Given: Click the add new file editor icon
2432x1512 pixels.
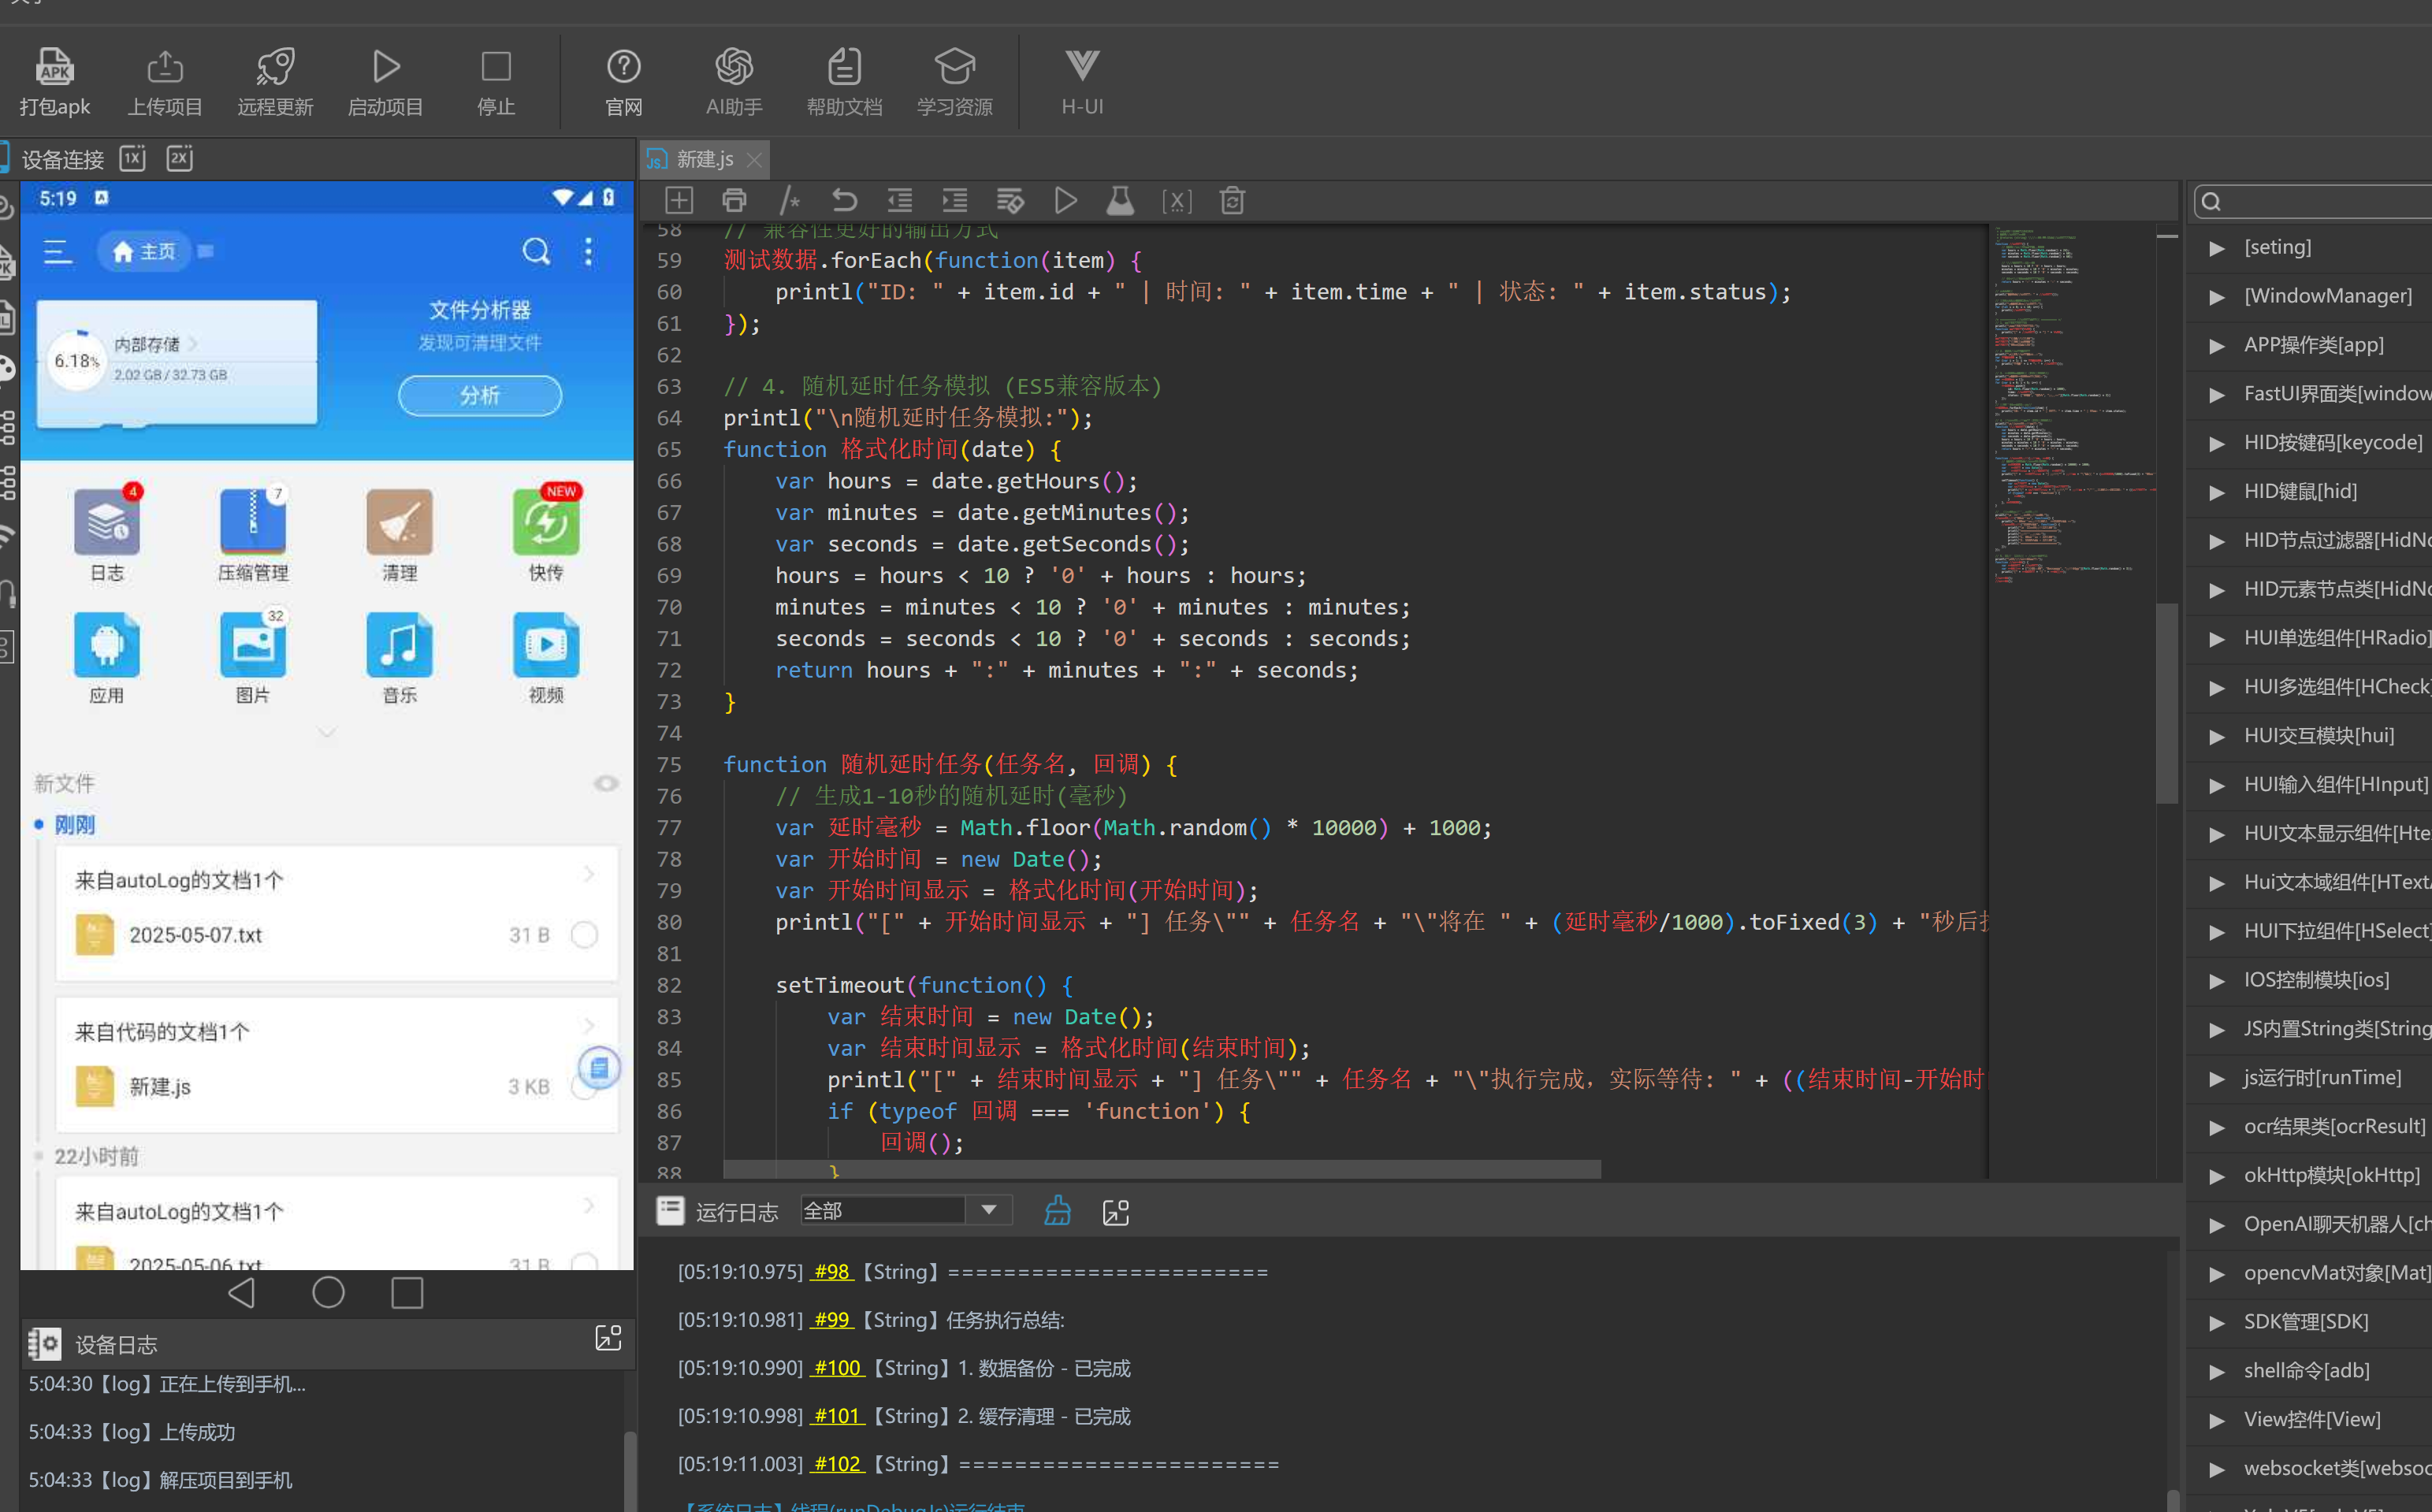Looking at the screenshot, I should point(679,201).
